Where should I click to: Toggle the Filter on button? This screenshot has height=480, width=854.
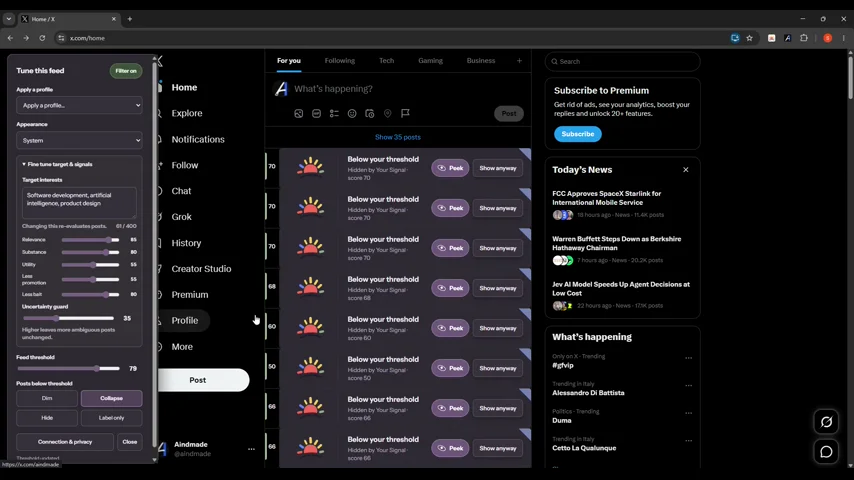coord(126,71)
